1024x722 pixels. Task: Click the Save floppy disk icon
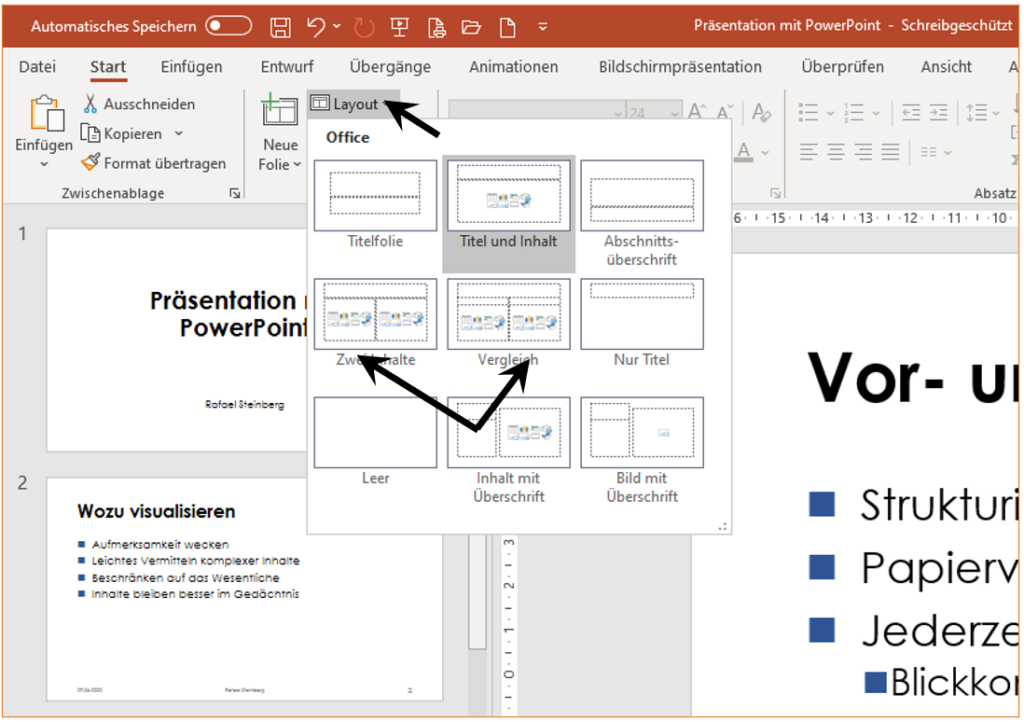tap(281, 27)
